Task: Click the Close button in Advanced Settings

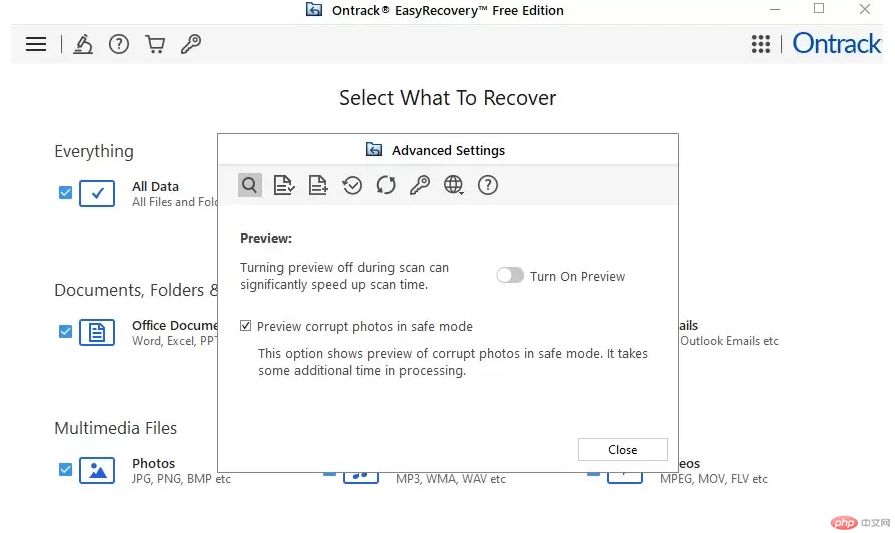Action: pos(623,450)
